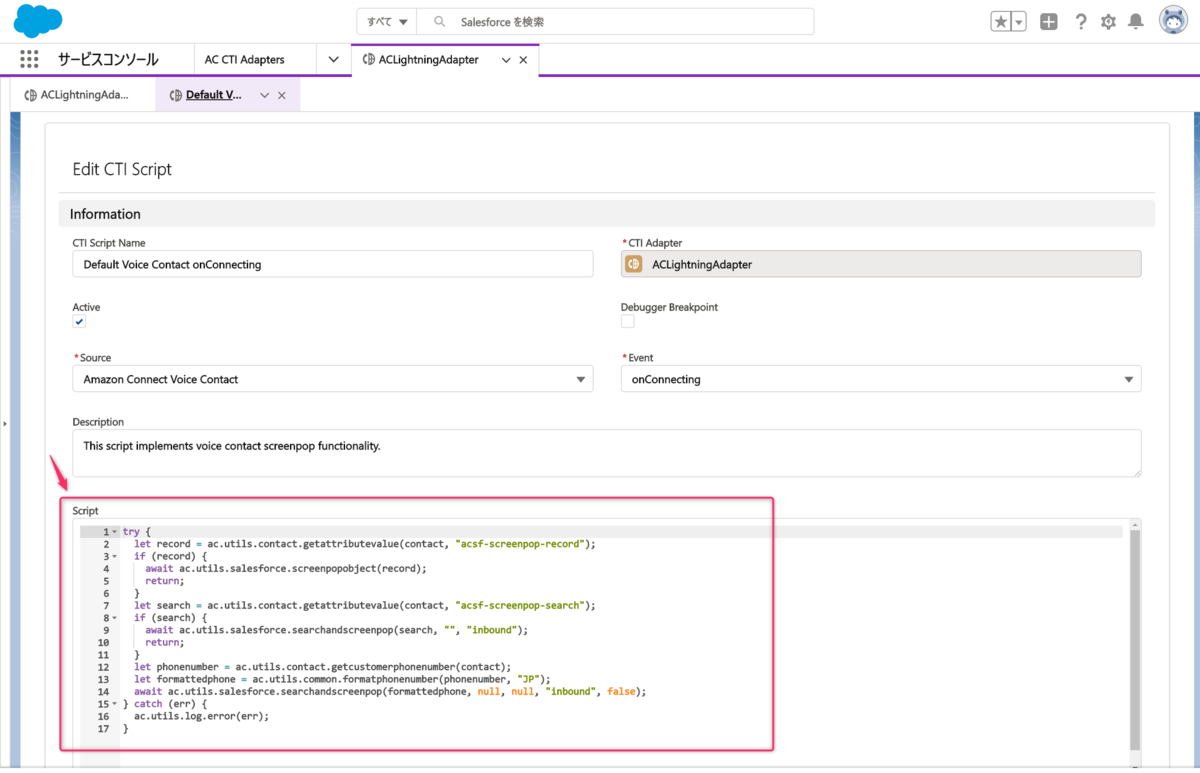The width and height of the screenshot is (1200, 773).
Task: Open Global Actions with the plus icon
Action: pyautogui.click(x=1048, y=20)
